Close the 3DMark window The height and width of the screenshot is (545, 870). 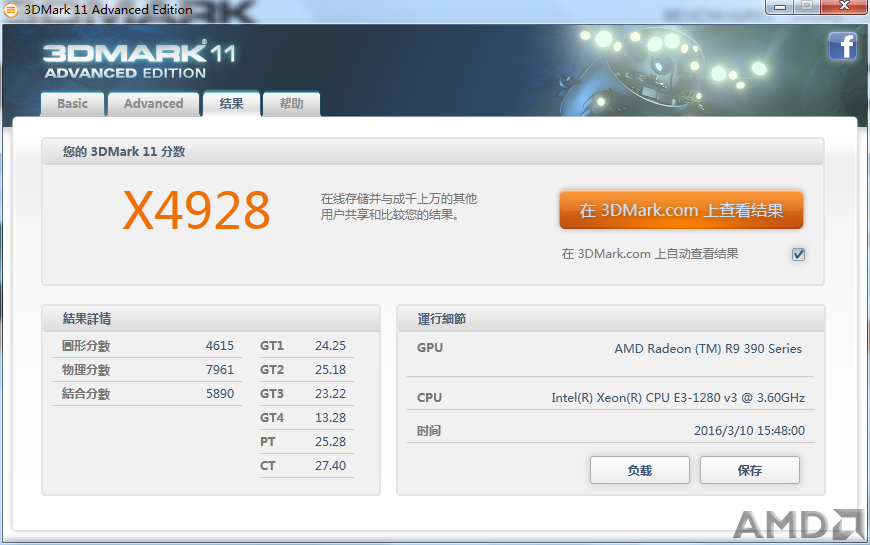(844, 7)
